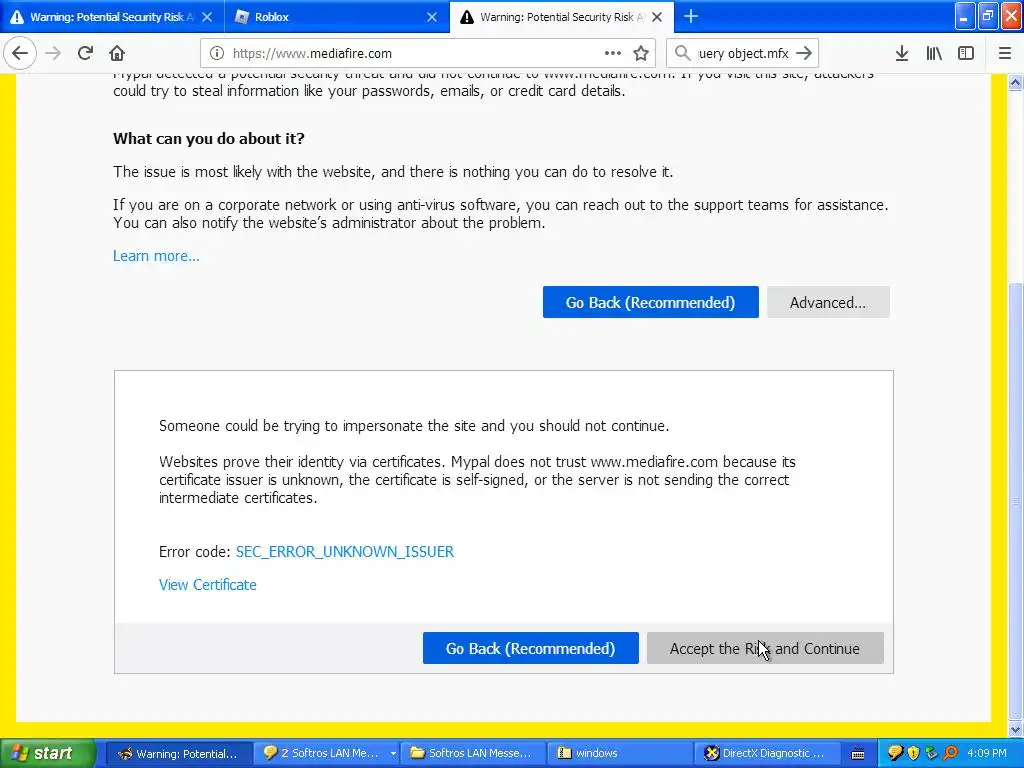Viewport: 1024px width, 768px height.
Task: Click the orange magnifier tray icon
Action: [x=950, y=754]
